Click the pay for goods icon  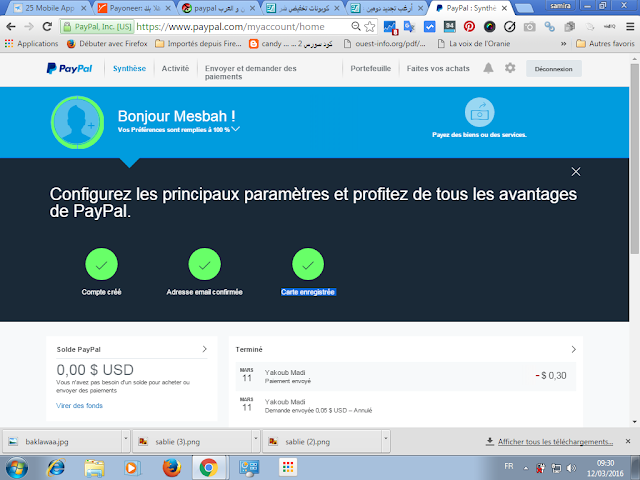(x=480, y=112)
